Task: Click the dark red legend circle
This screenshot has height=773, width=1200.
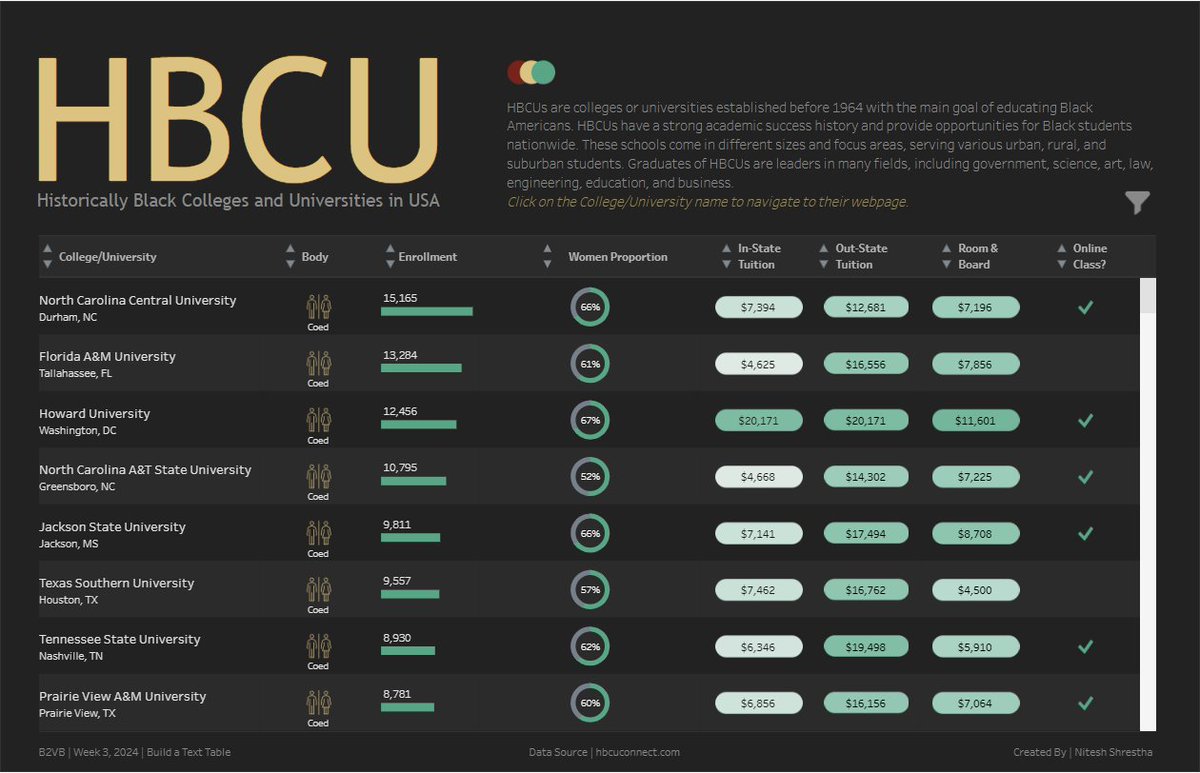Action: (x=515, y=72)
